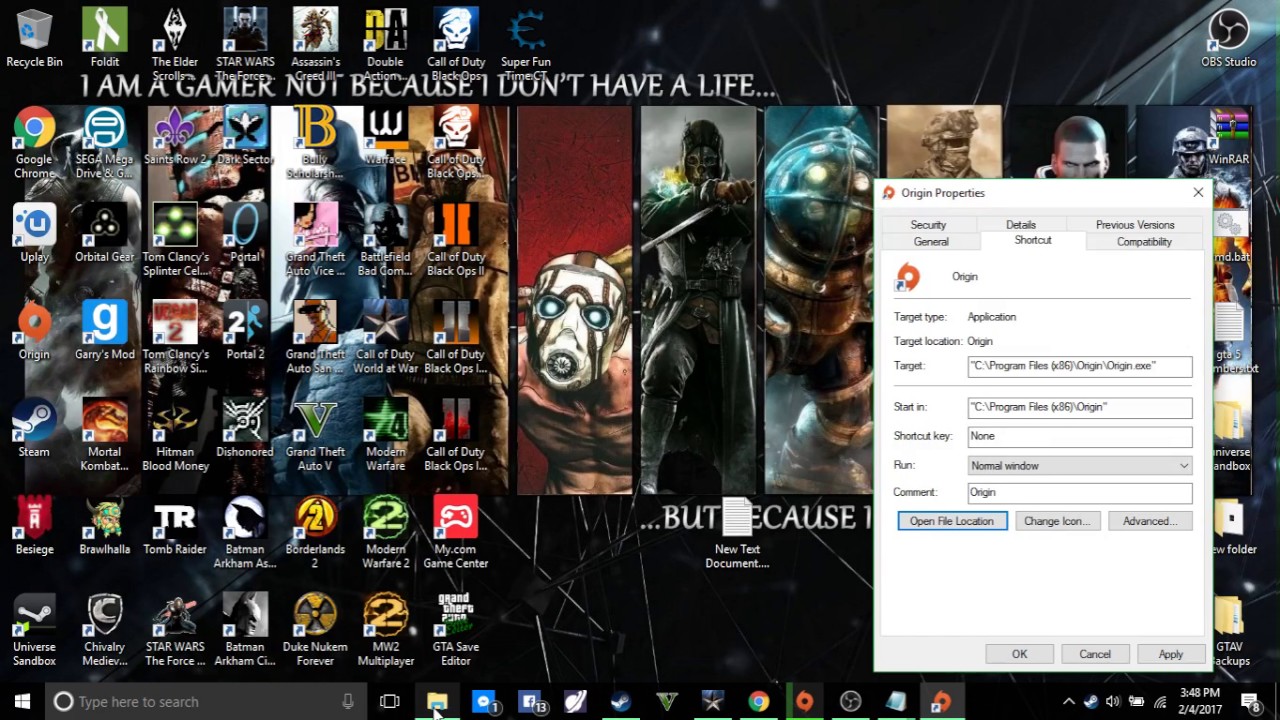Open the Recycle Bin desktop icon
The height and width of the screenshot is (720, 1280).
point(34,40)
